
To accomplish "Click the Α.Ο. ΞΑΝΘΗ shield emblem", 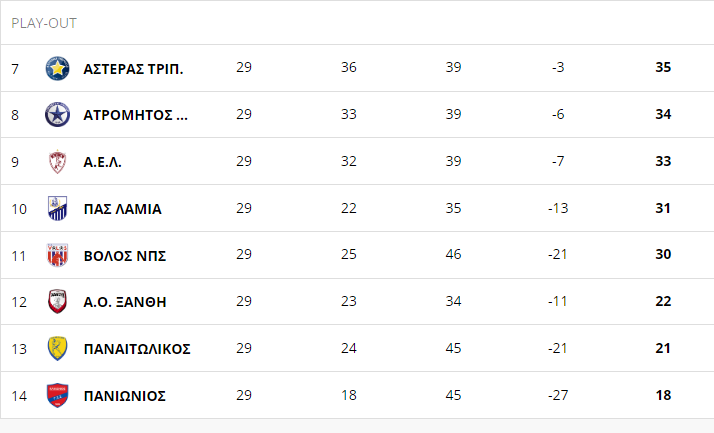I will 57,301.
